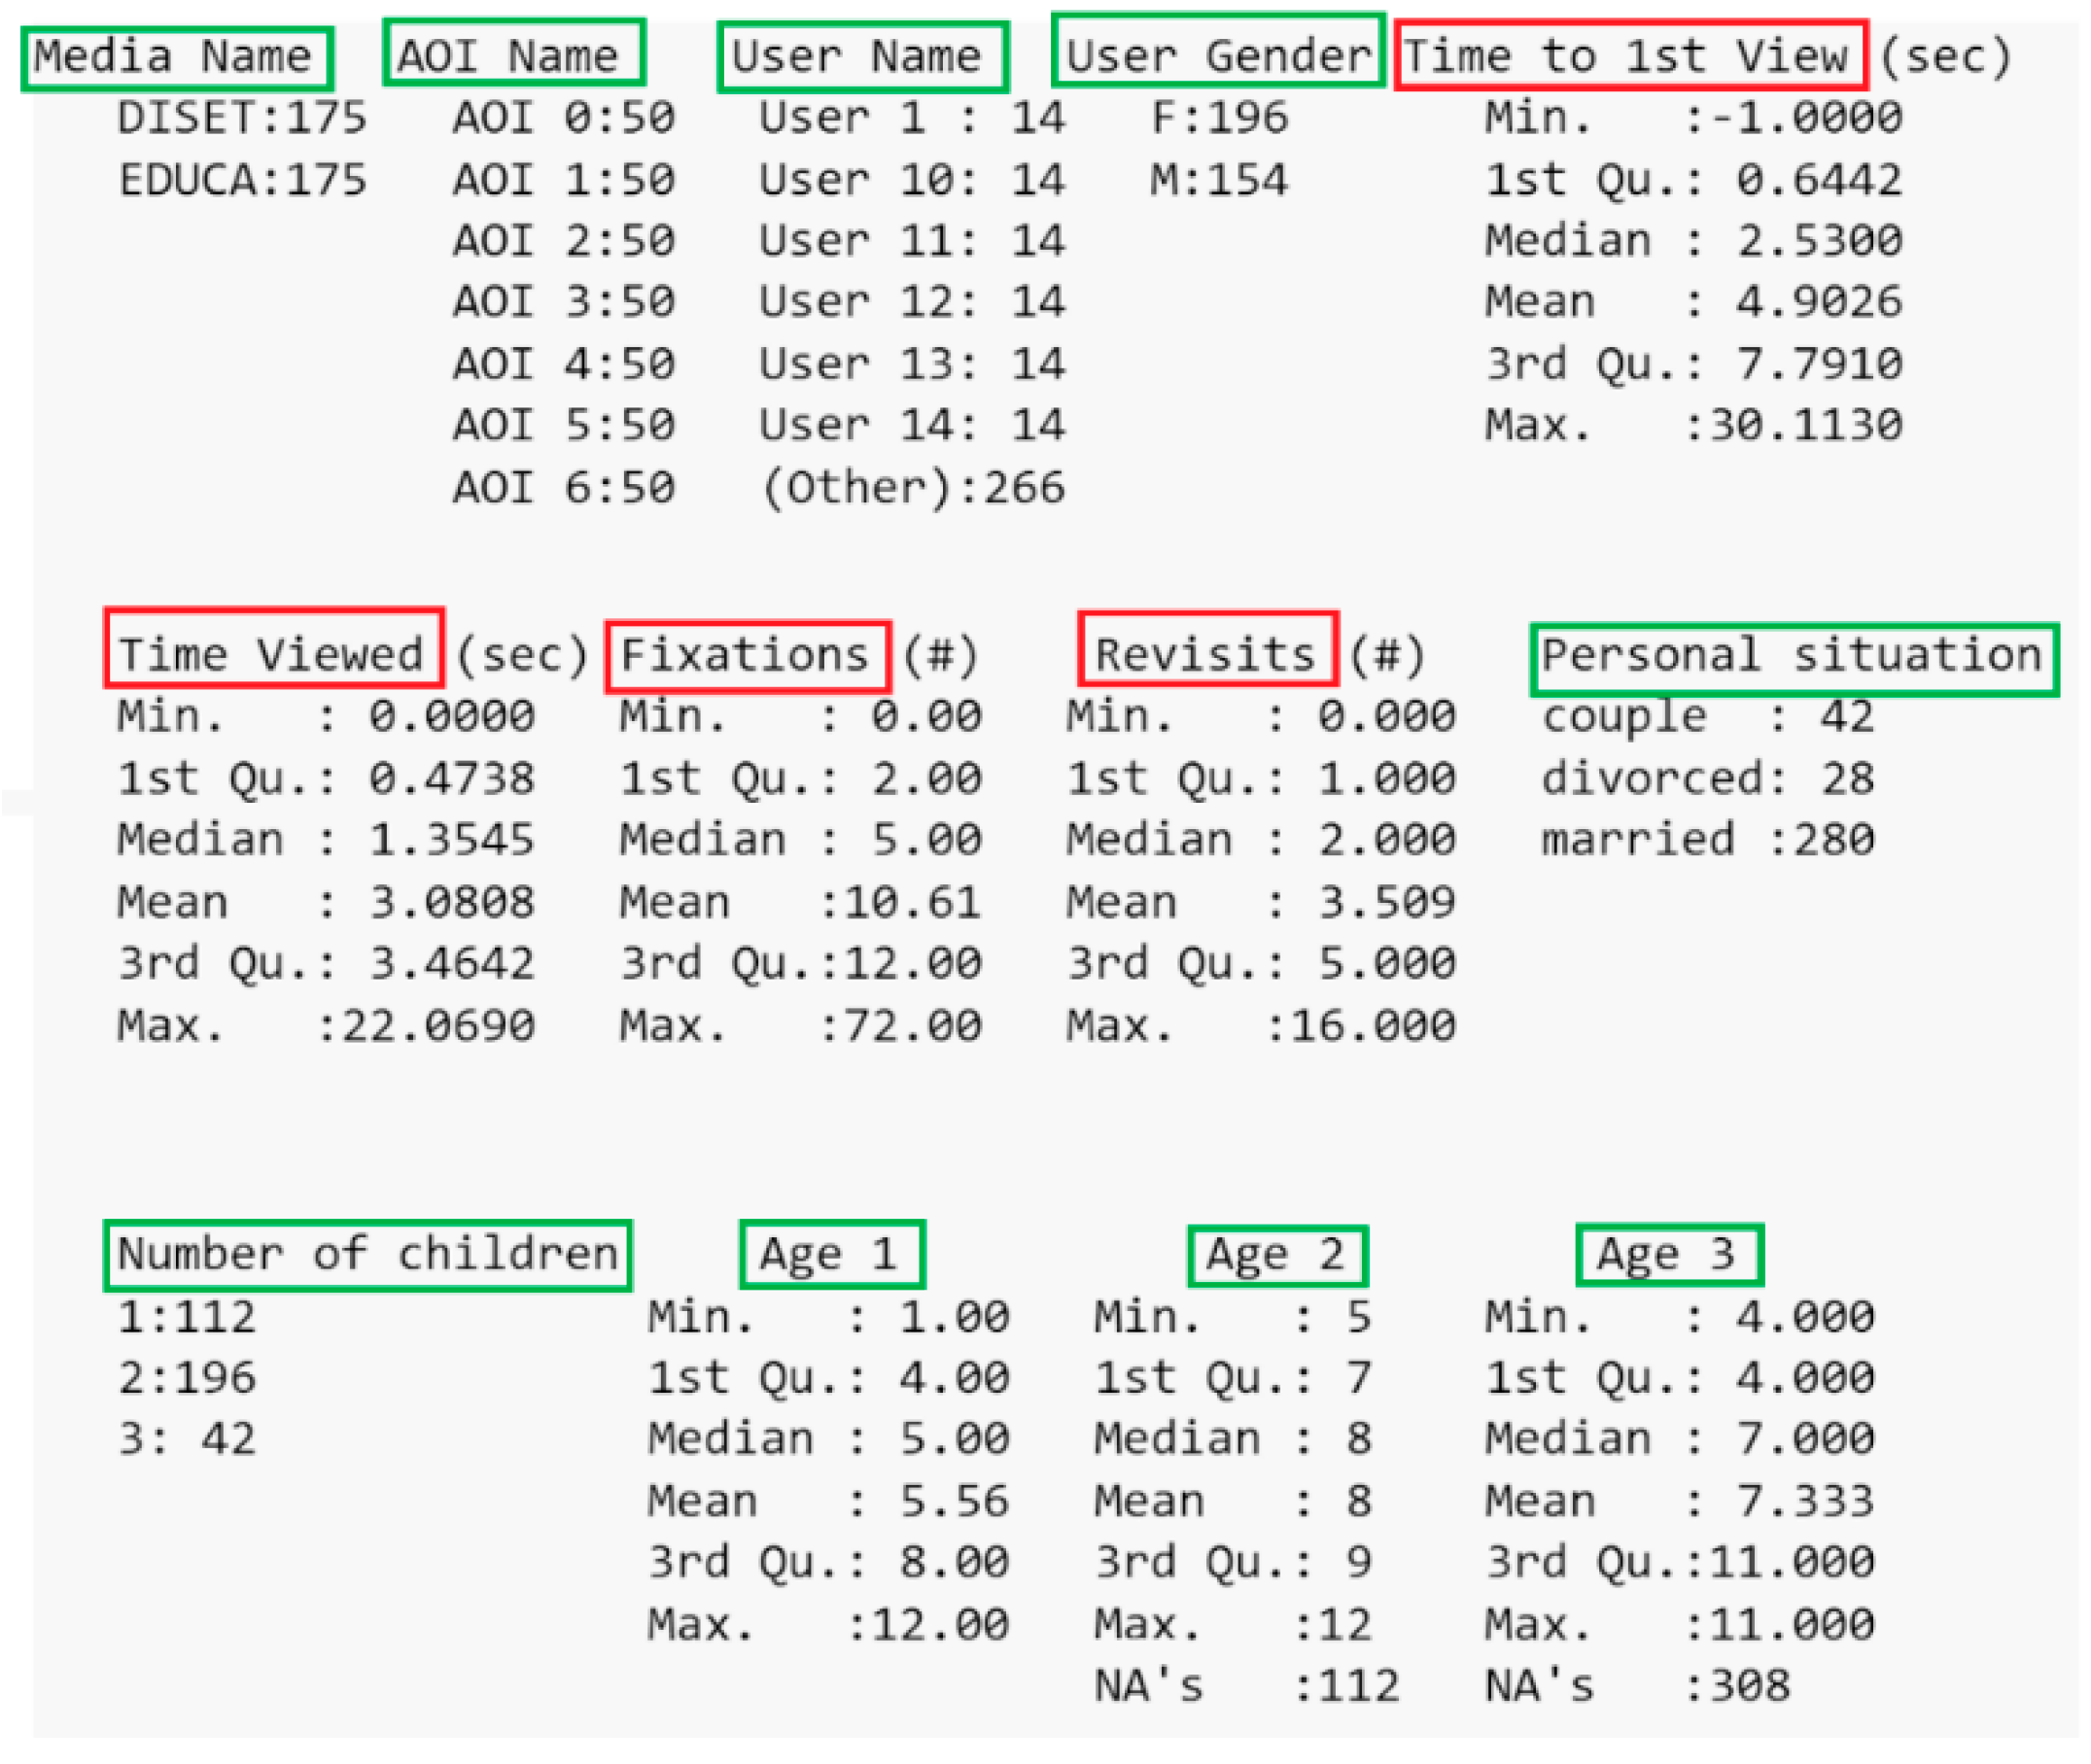2091x1764 pixels.
Task: Select the User Name header box
Action: pos(862,57)
